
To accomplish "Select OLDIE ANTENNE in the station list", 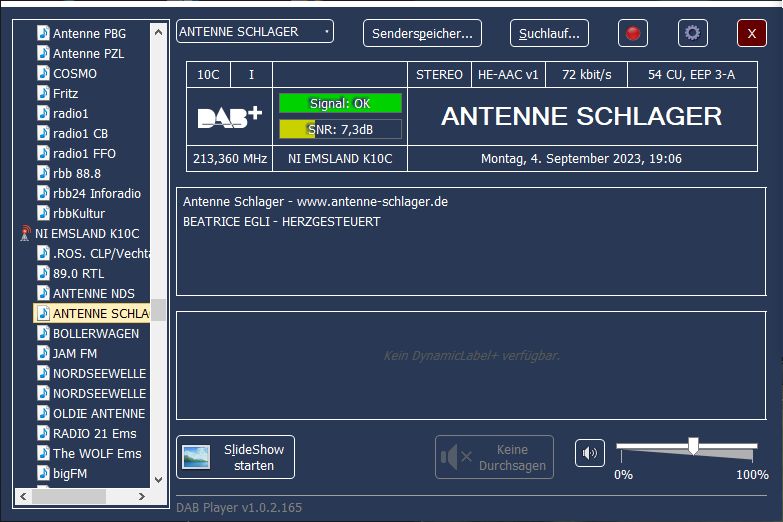I will pyautogui.click(x=98, y=413).
